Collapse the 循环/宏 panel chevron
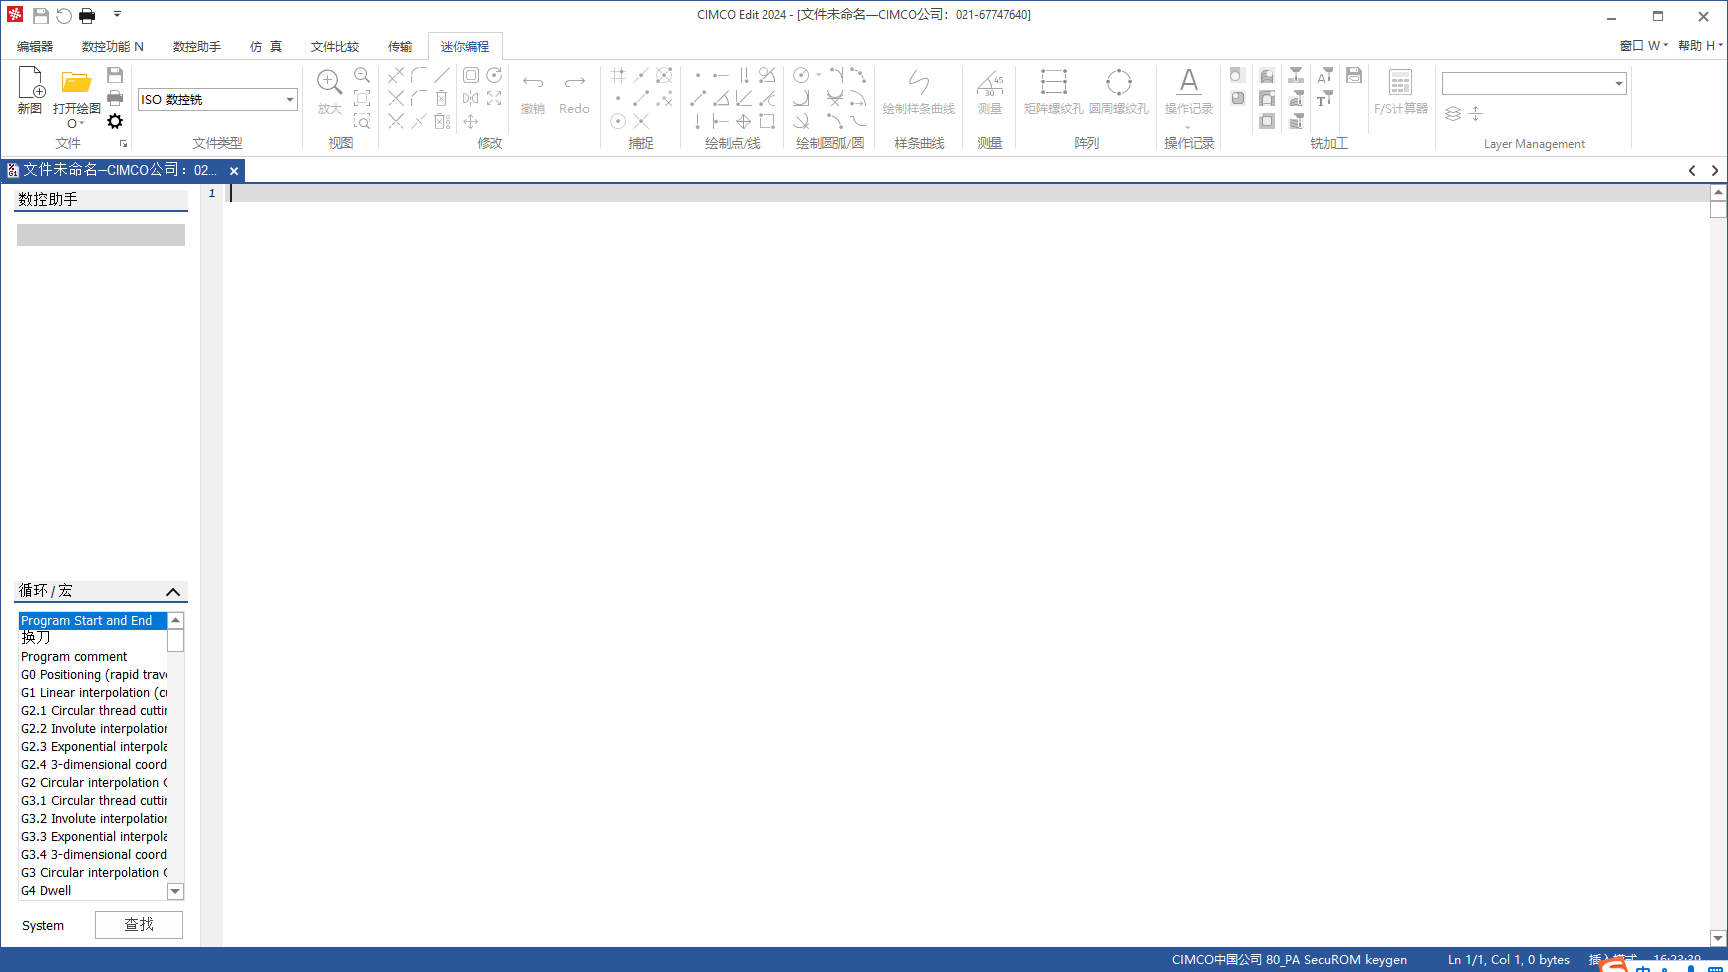Viewport: 1728px width, 972px height. coord(173,592)
